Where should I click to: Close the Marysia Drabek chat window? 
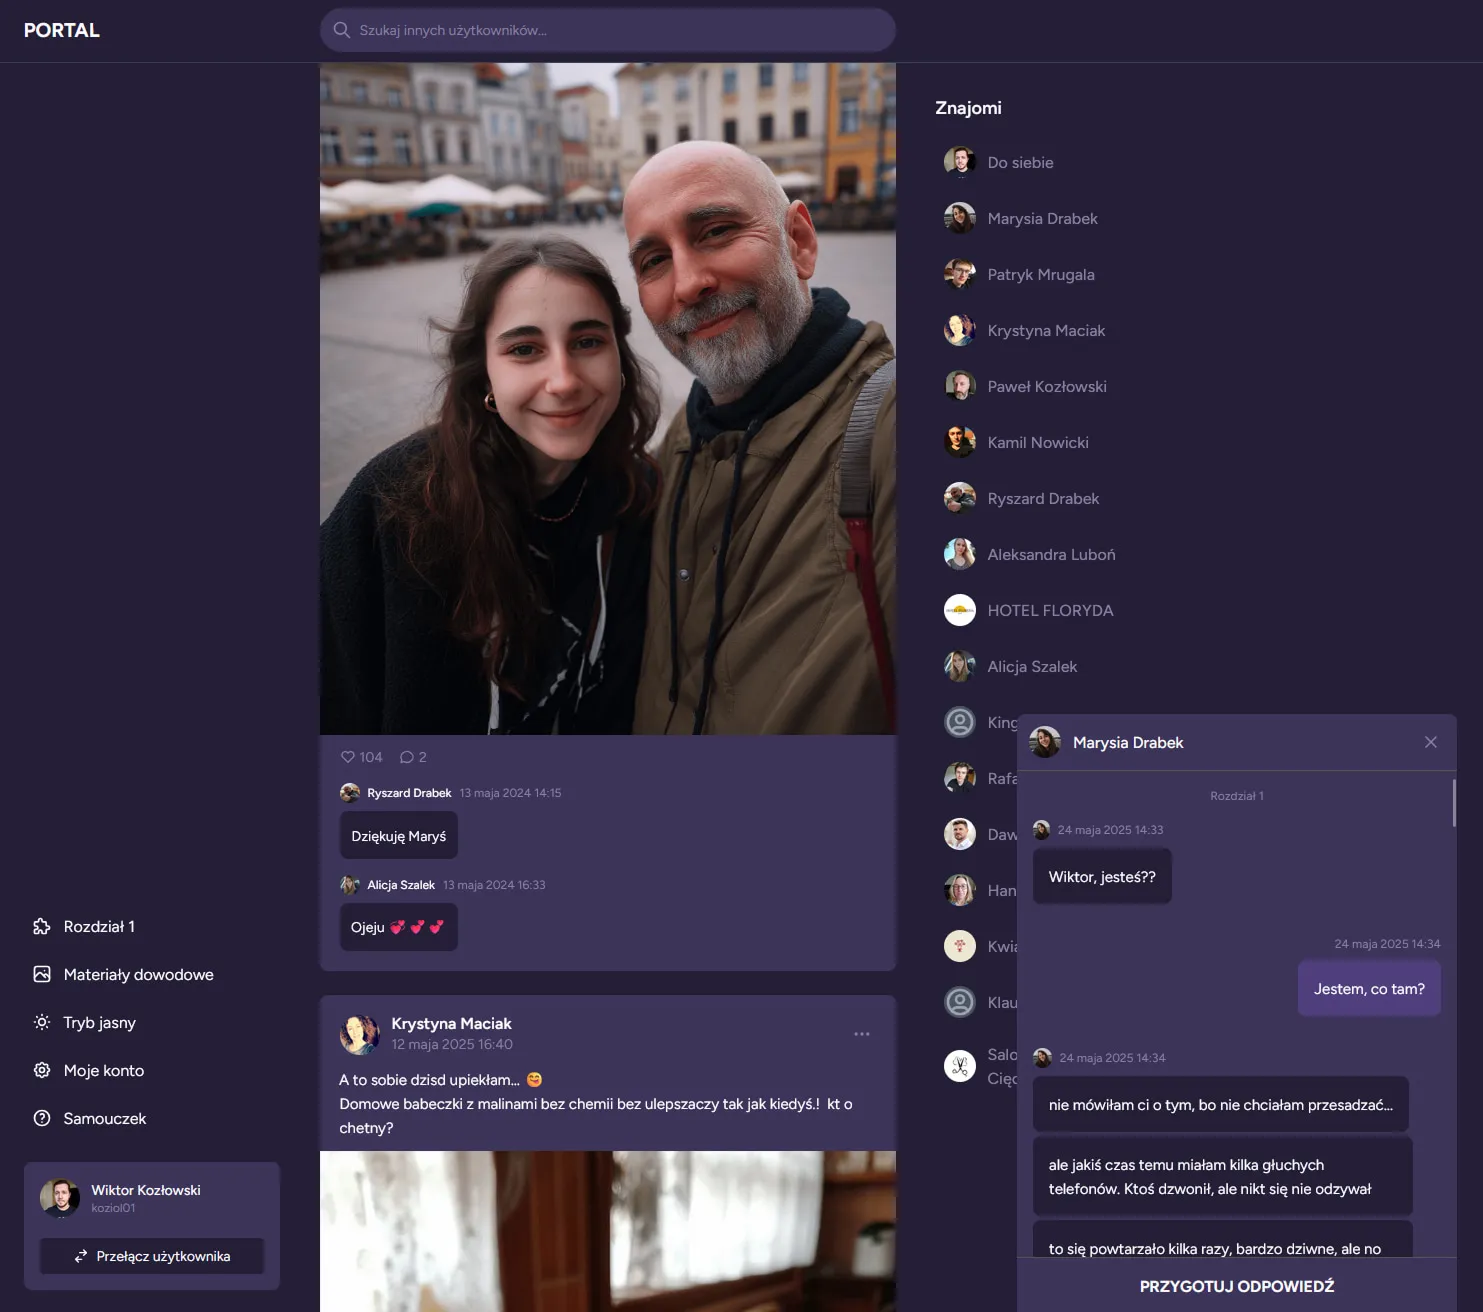pyautogui.click(x=1430, y=742)
